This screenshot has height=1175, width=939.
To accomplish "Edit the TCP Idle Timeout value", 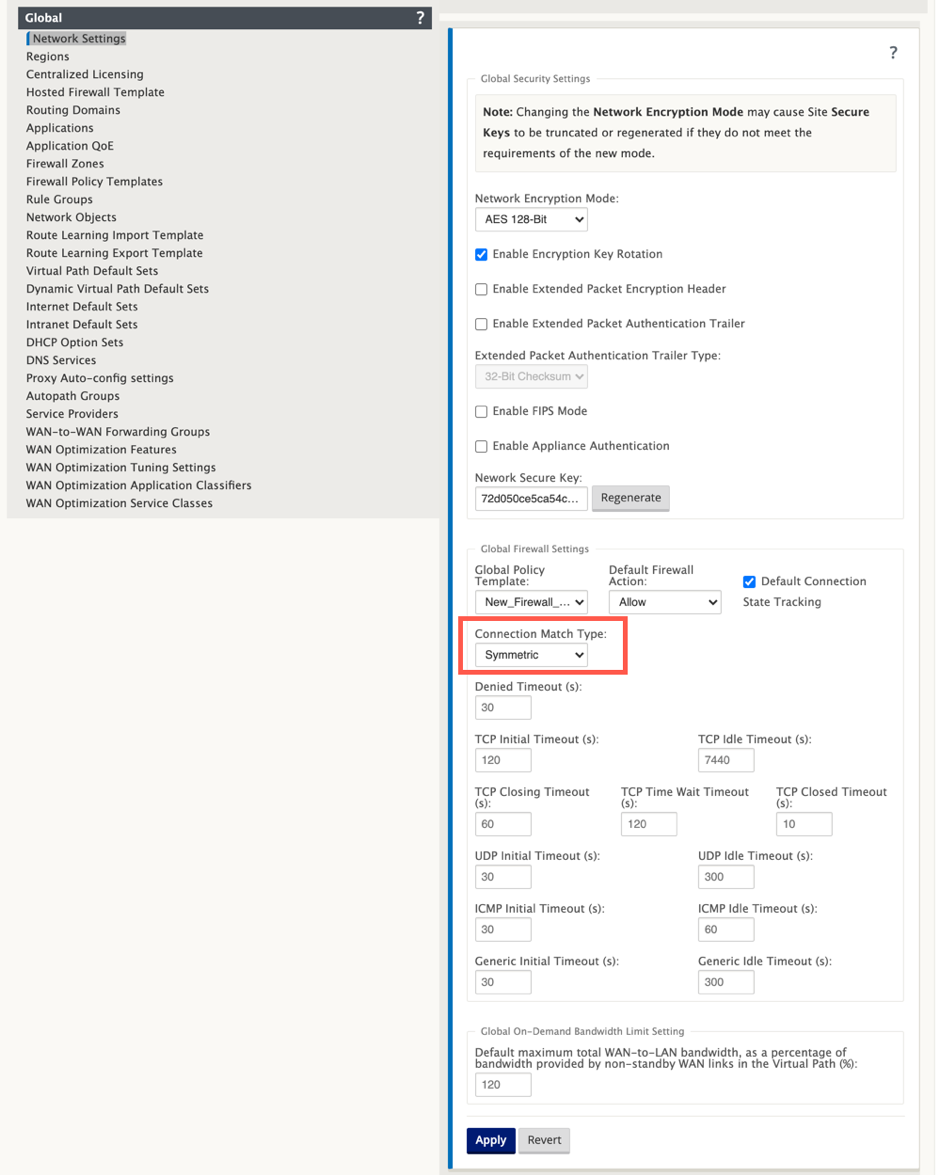I will click(726, 760).
